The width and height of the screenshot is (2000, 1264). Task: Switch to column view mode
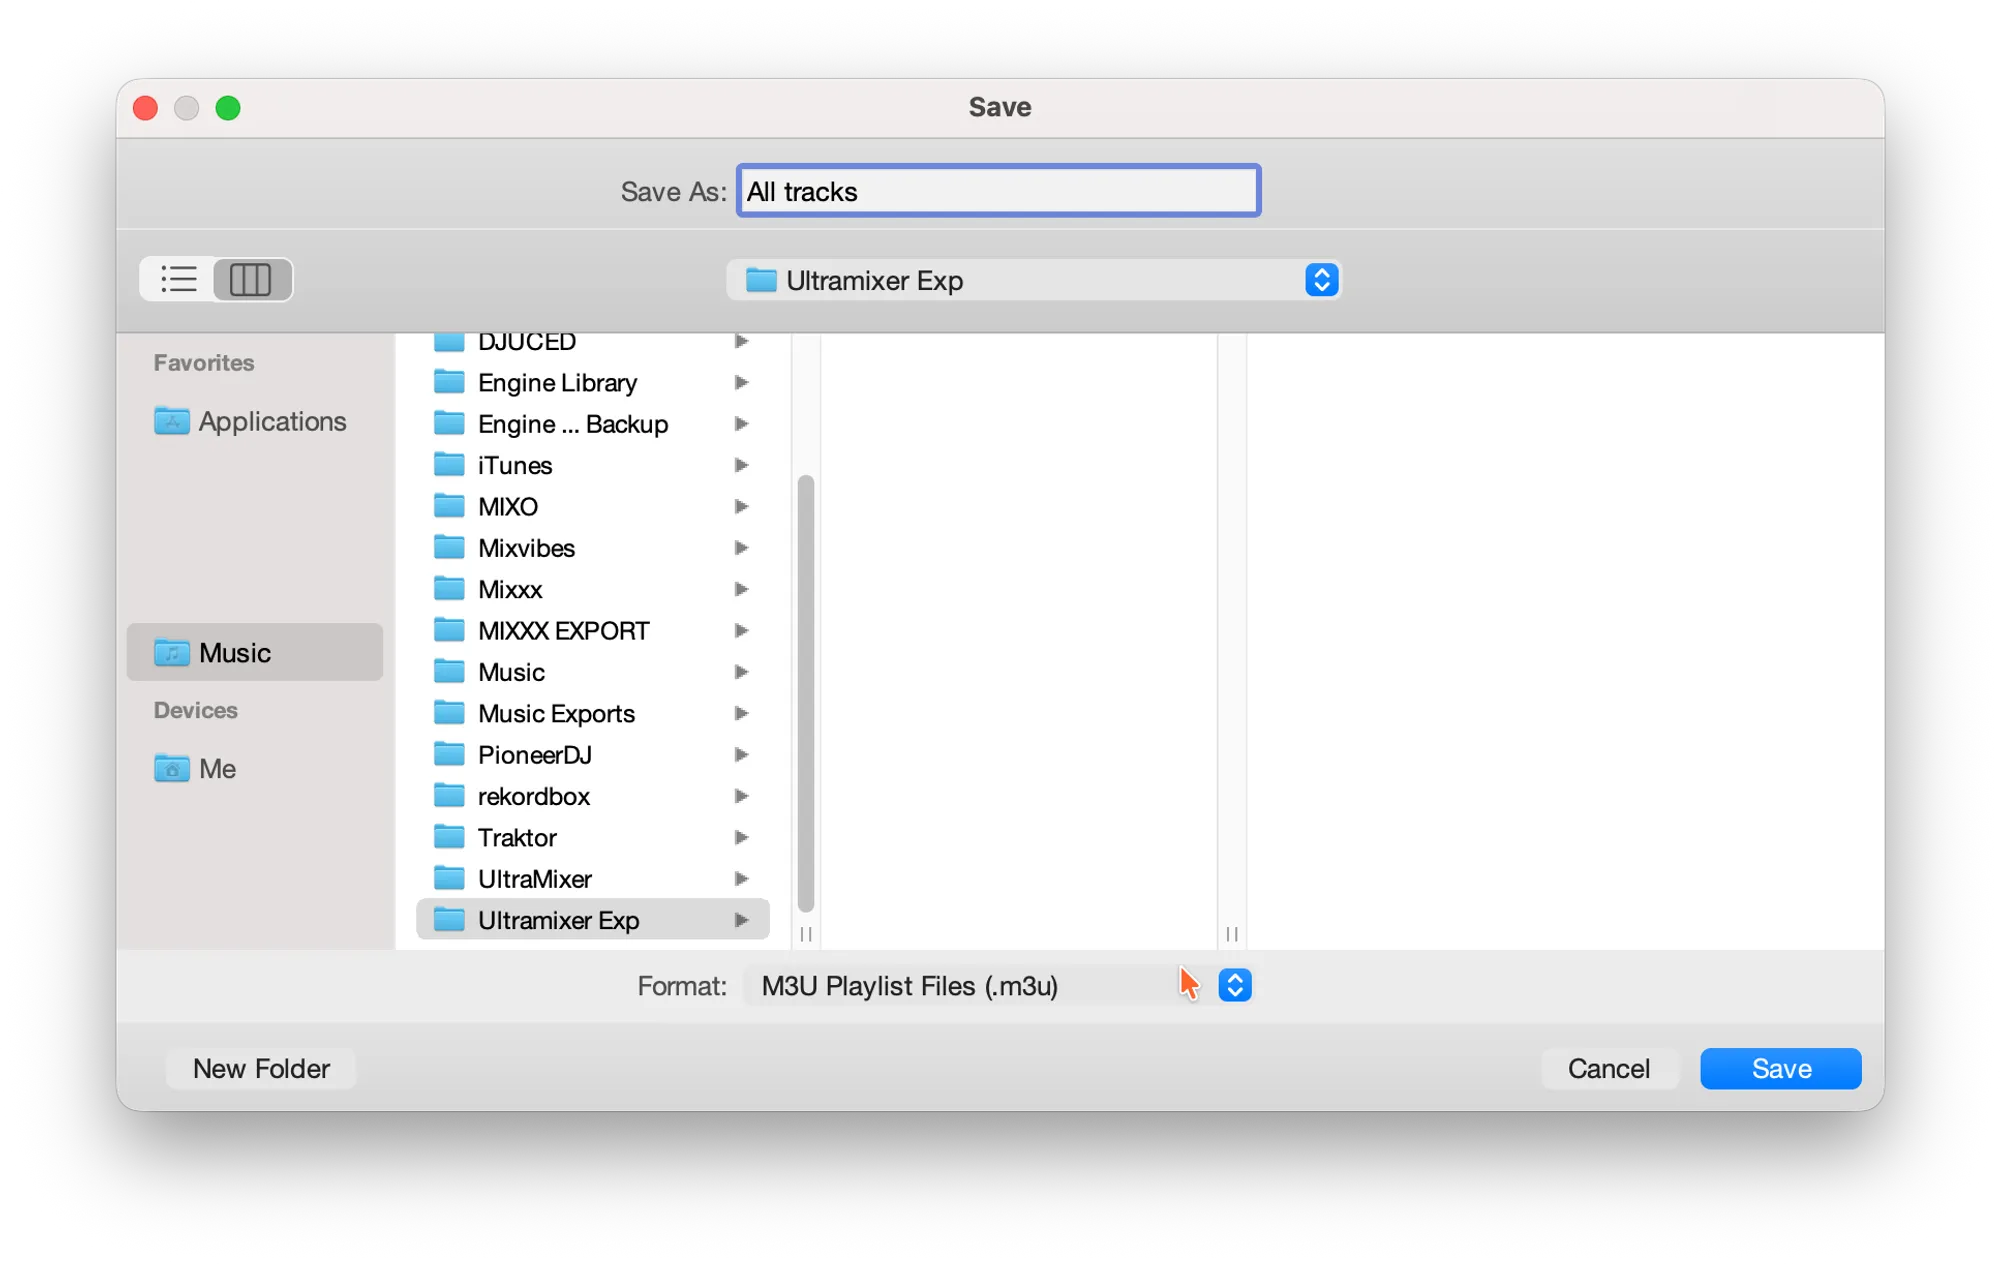tap(251, 279)
